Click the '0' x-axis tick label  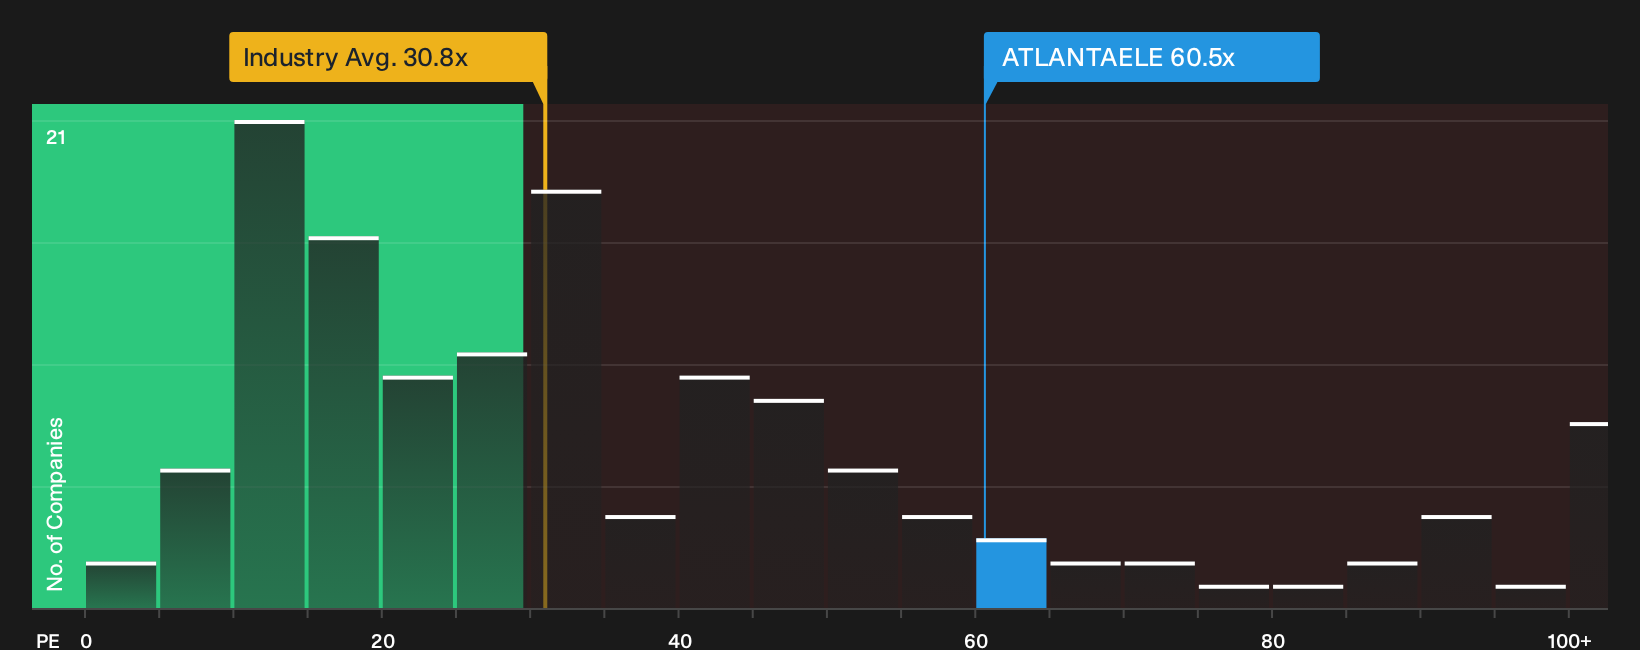(x=86, y=640)
